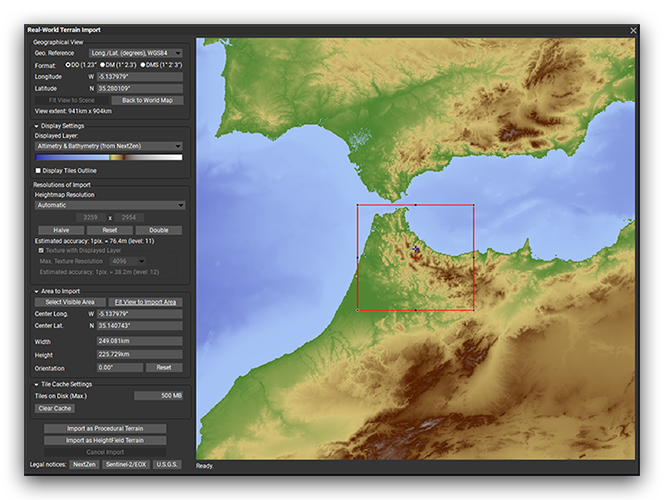
Task: Open the Heightmap Resolution Automatic dropdown
Action: click(x=109, y=205)
